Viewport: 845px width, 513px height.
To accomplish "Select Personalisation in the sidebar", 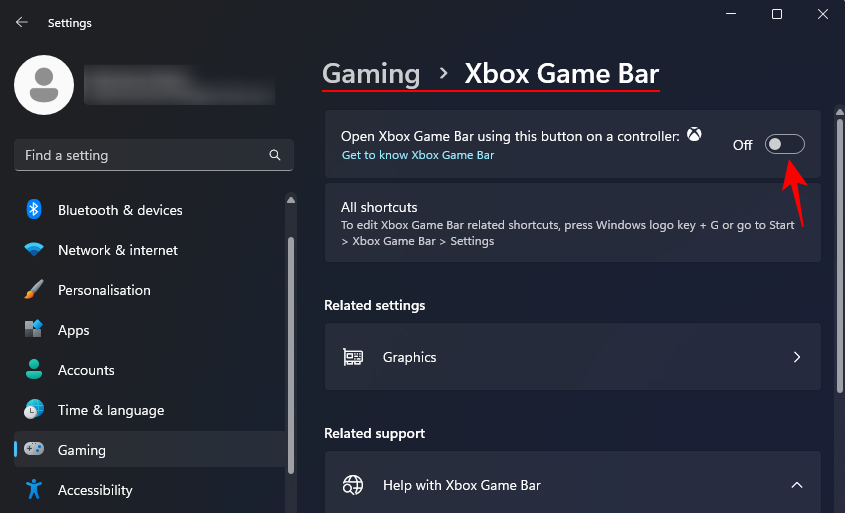I will pos(104,290).
